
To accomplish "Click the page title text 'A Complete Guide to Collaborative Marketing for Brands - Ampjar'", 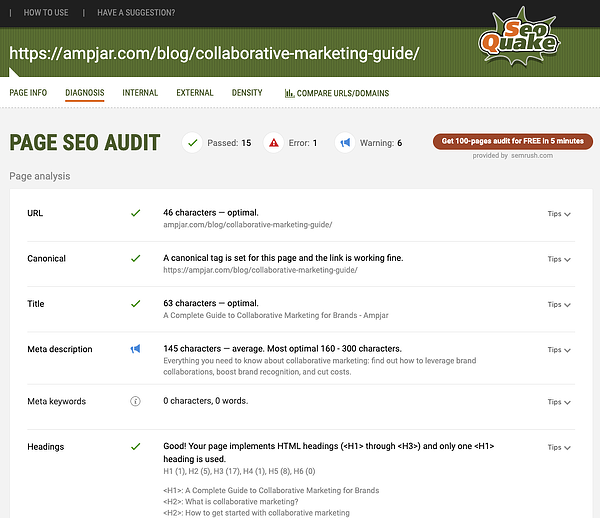I will click(x=276, y=315).
